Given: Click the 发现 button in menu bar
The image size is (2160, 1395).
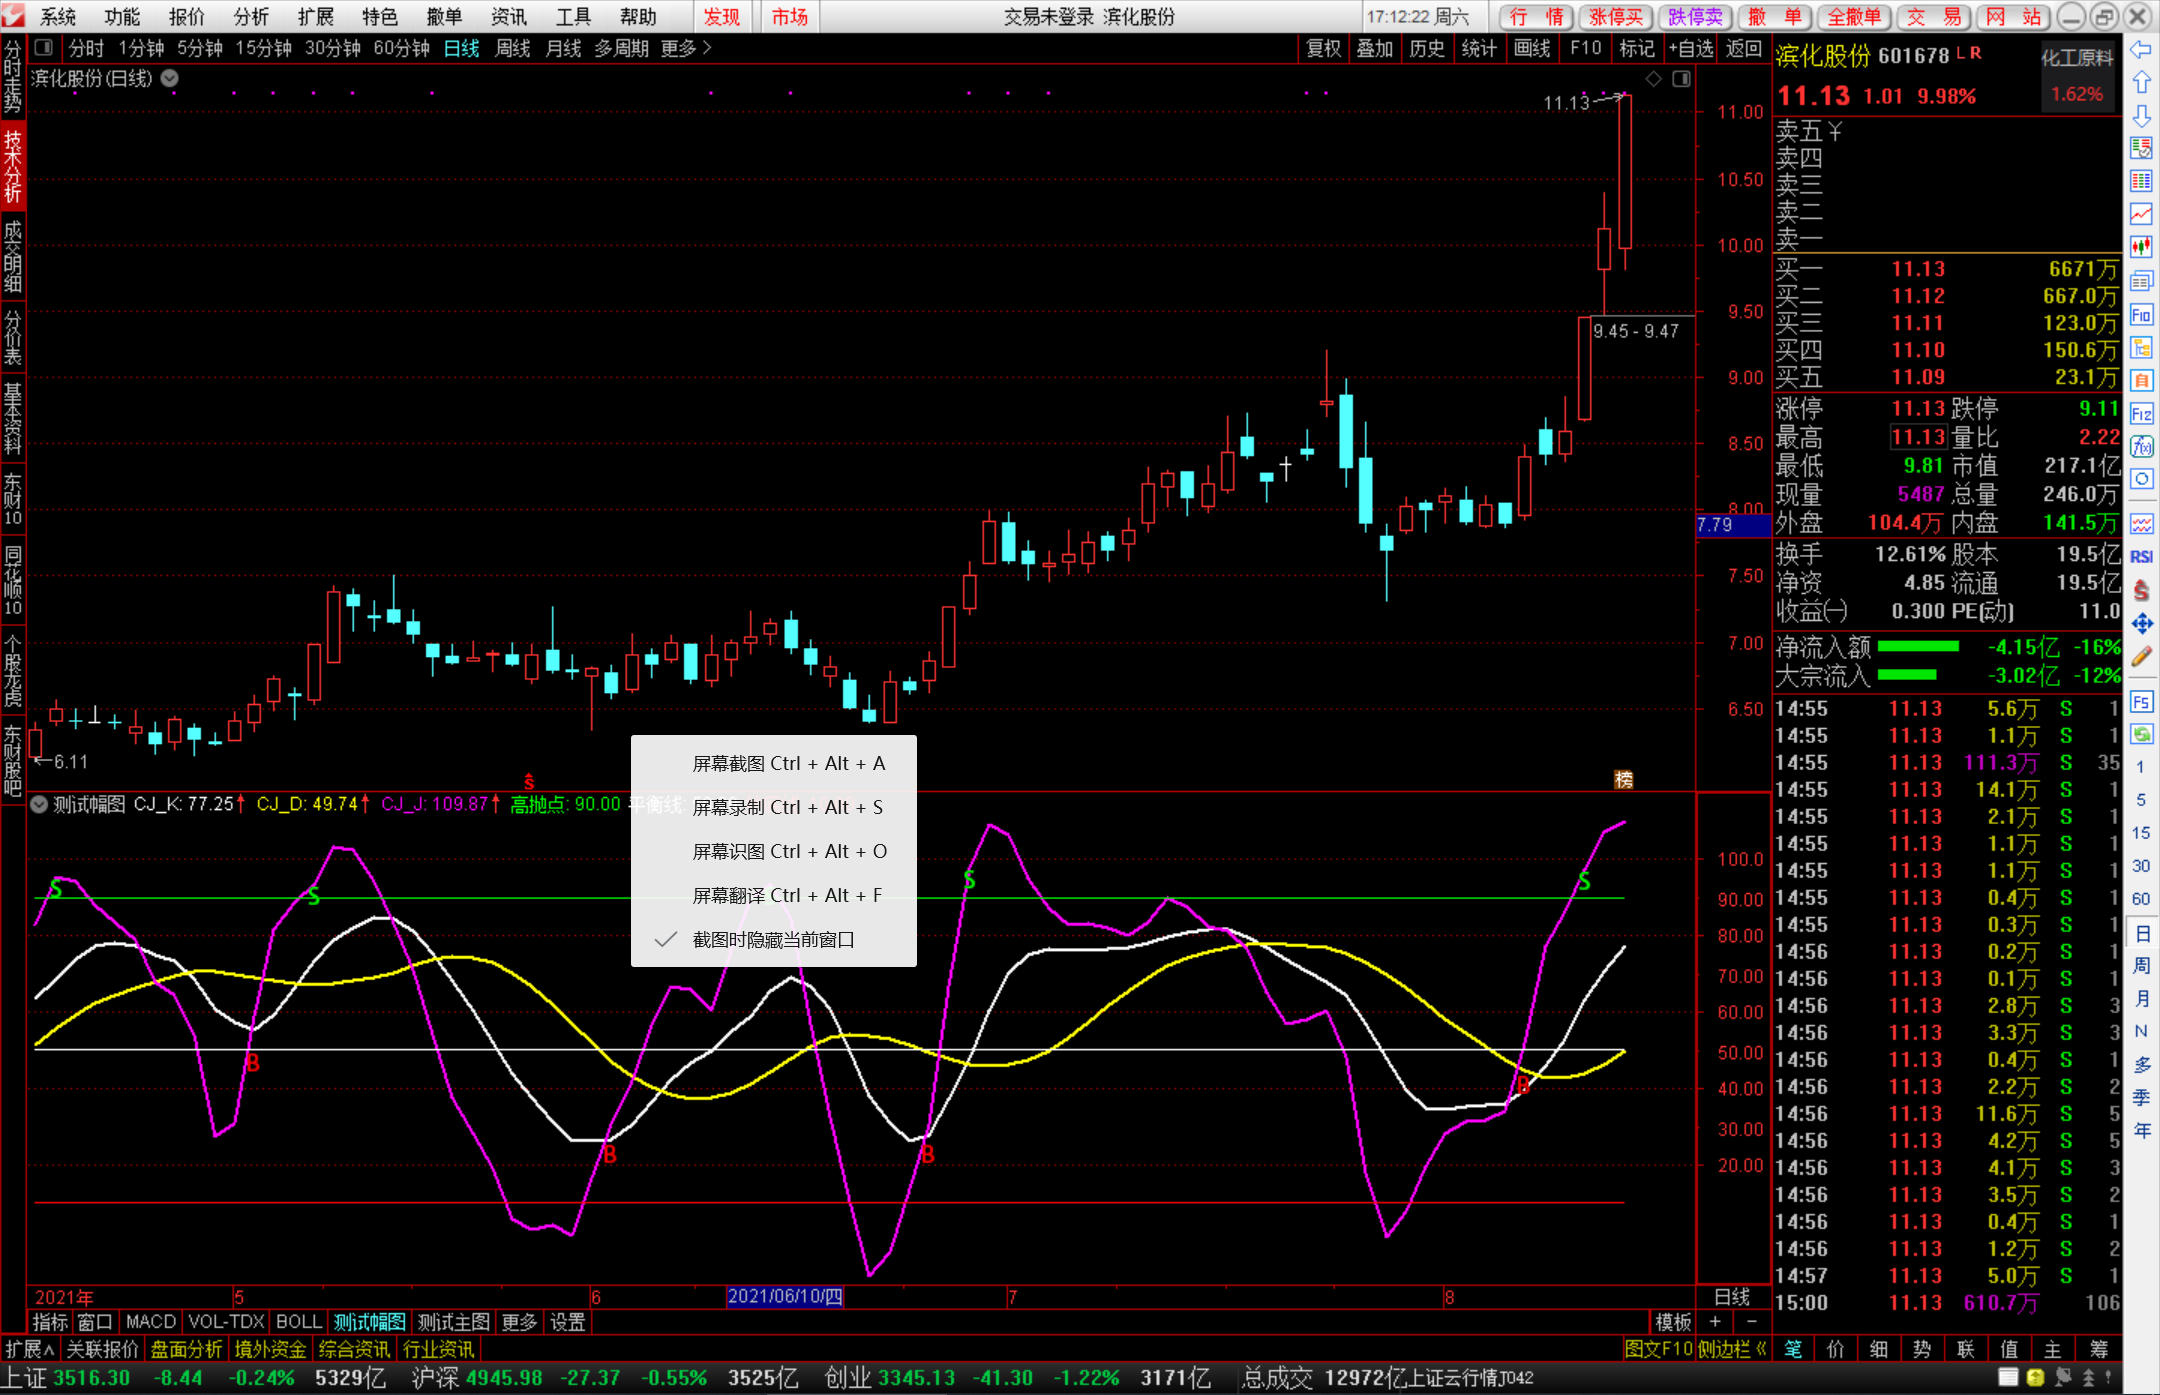Looking at the screenshot, I should pyautogui.click(x=722, y=17).
